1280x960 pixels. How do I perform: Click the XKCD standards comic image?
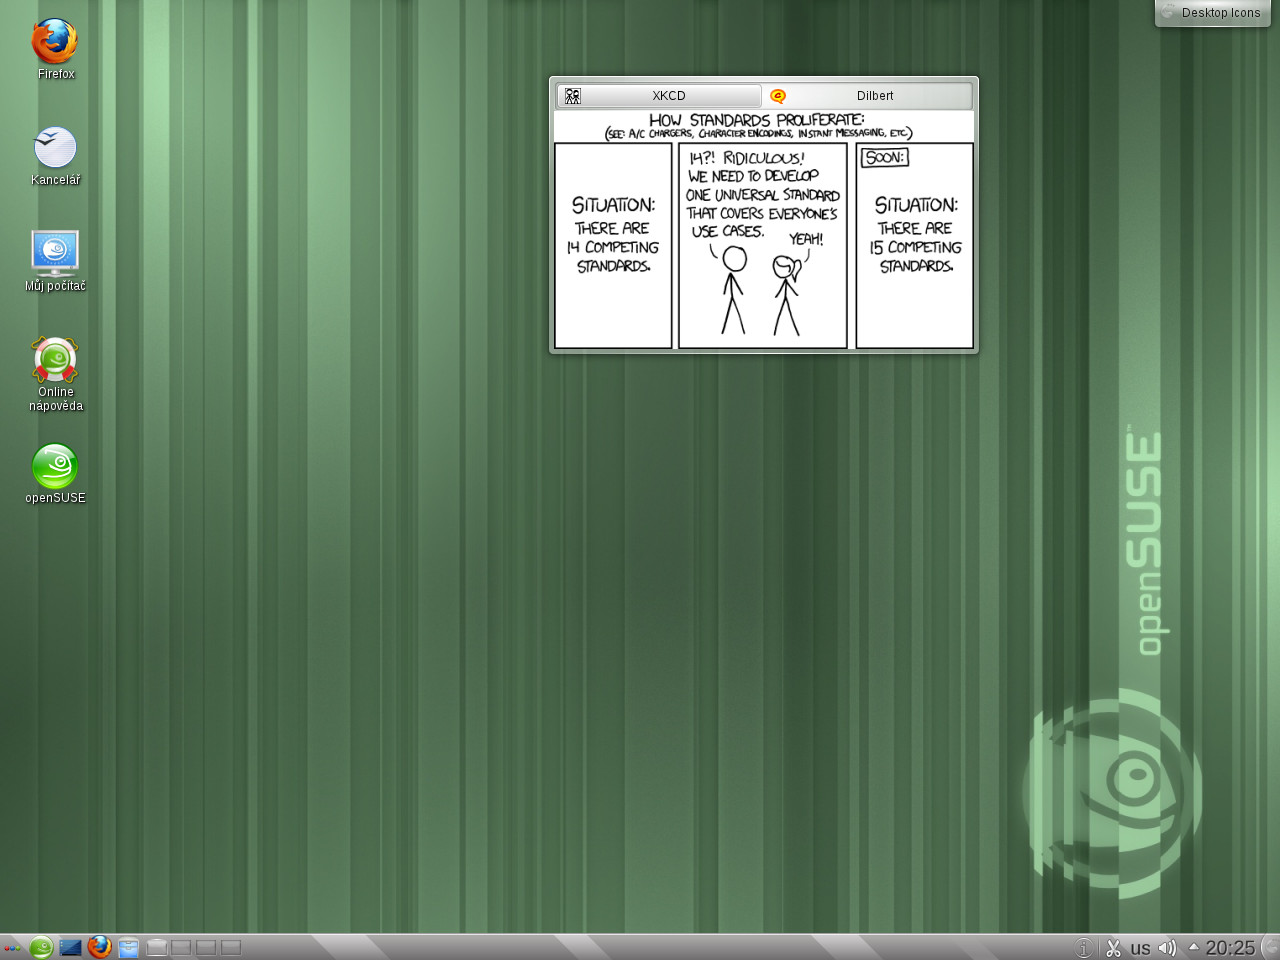click(764, 230)
